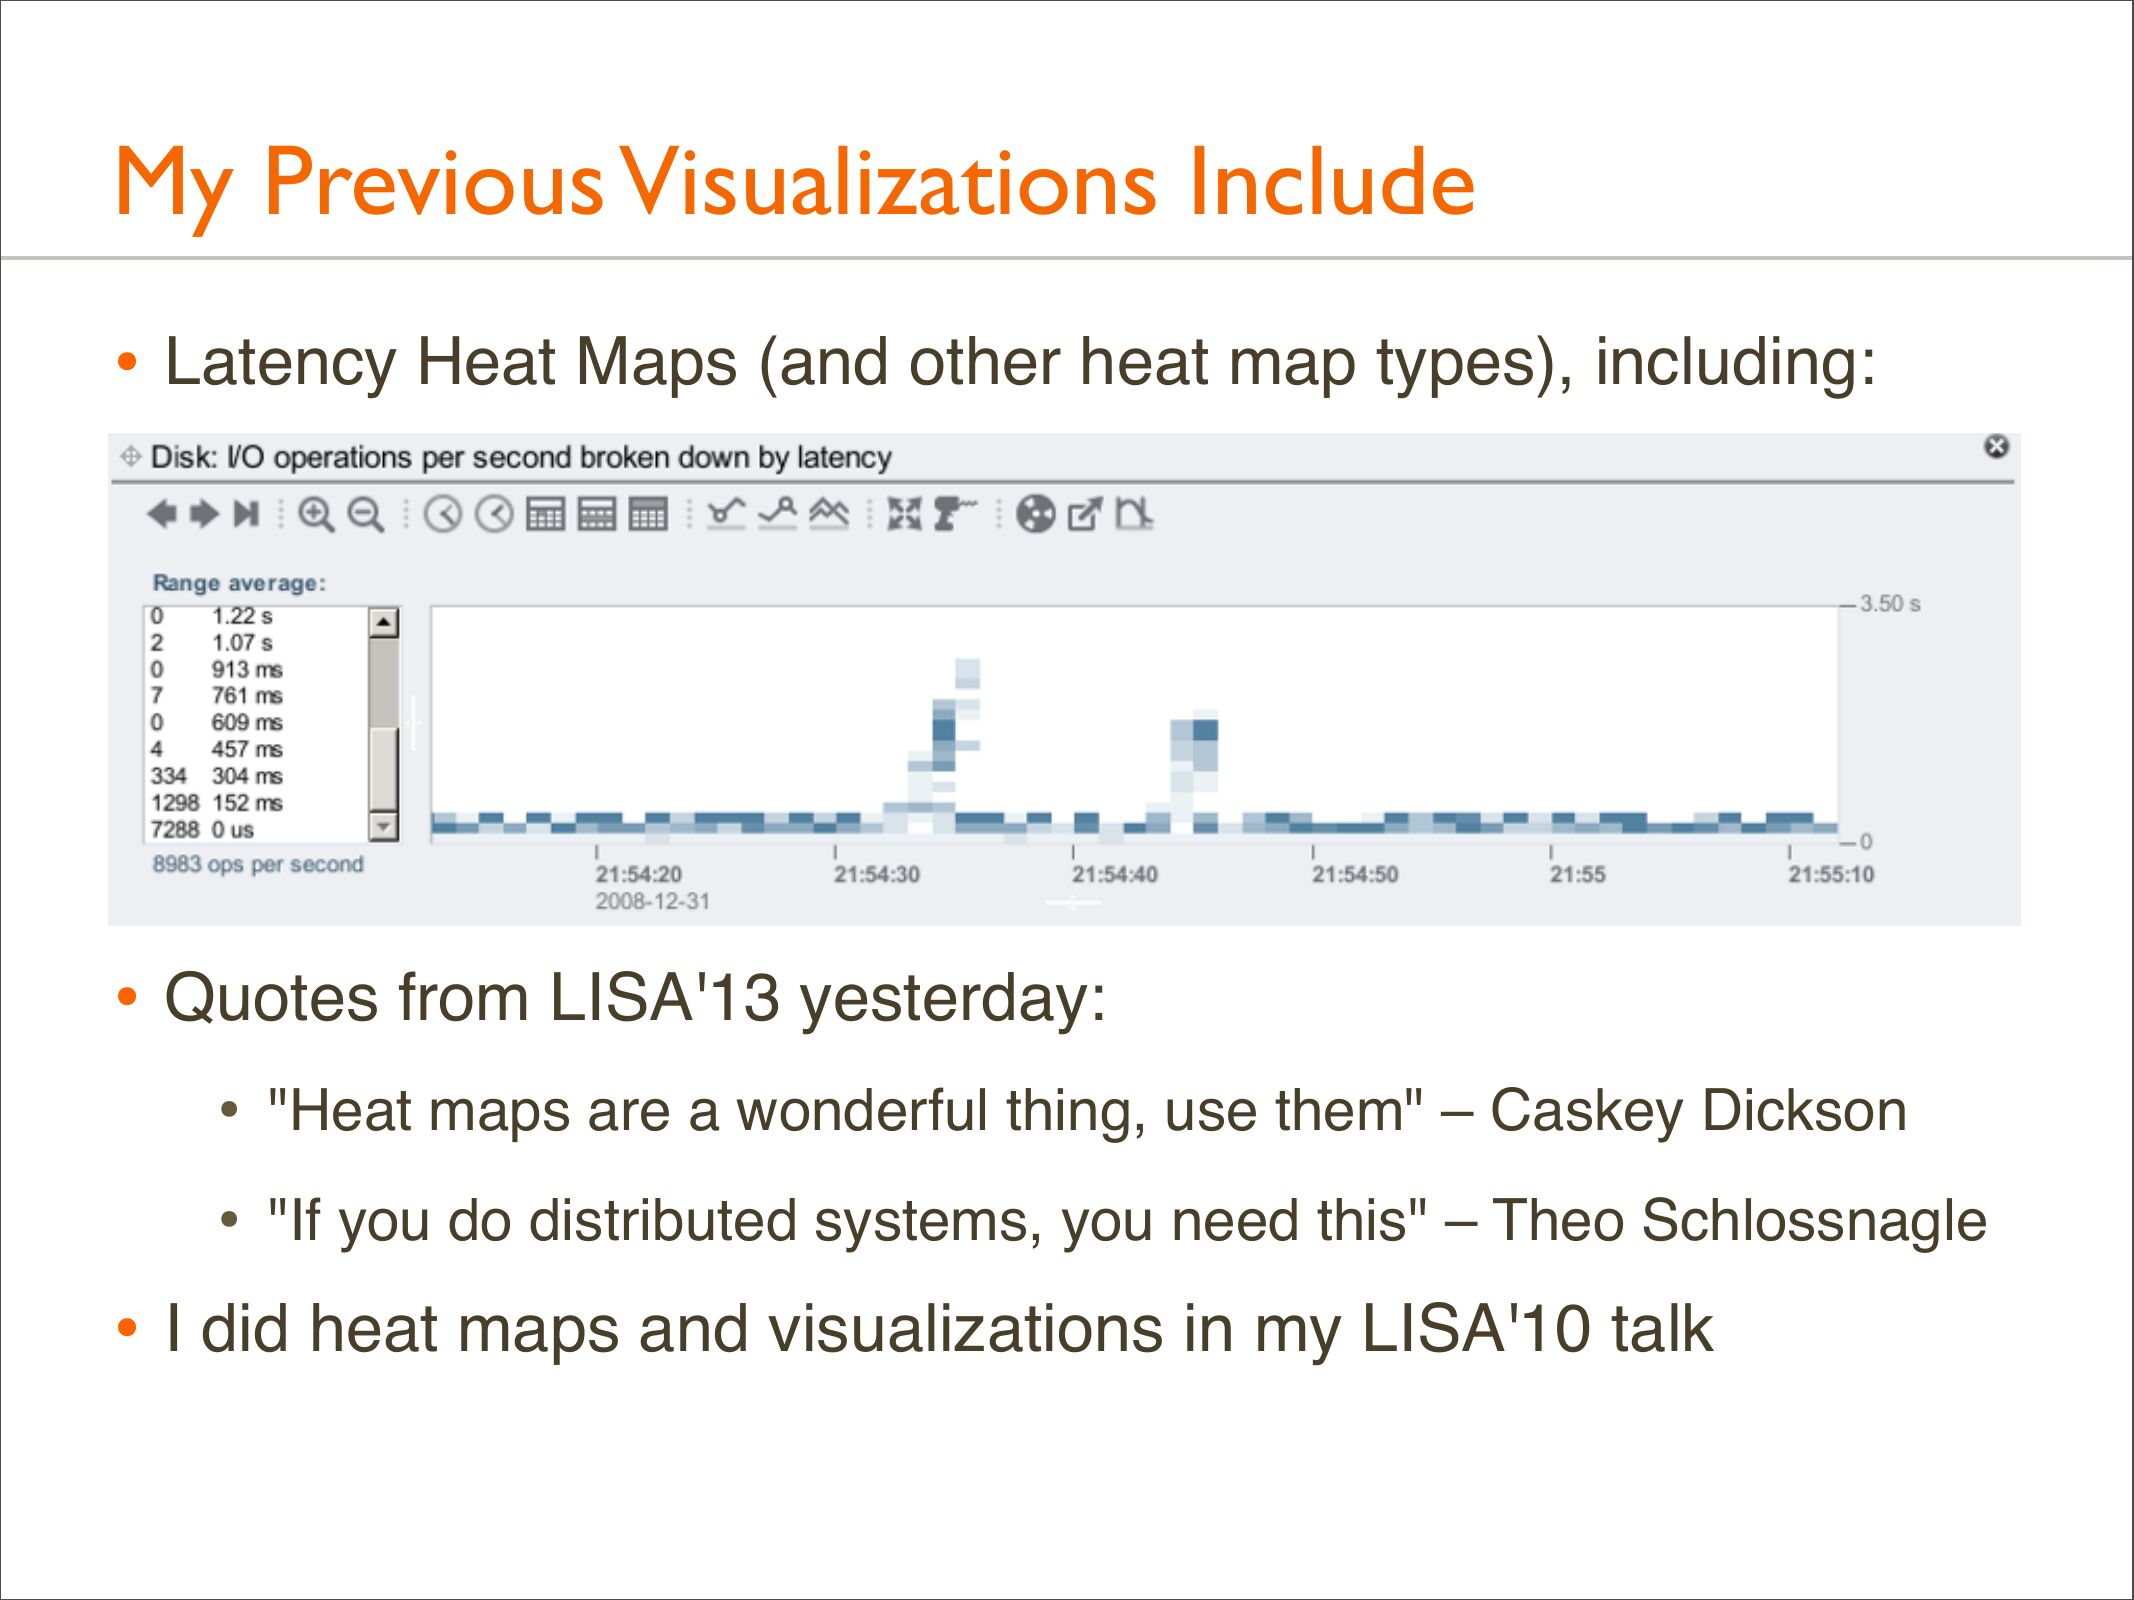Screen dimensions: 2134x1600
Task: Close the Disk I/O panel
Action: pyautogui.click(x=1996, y=447)
